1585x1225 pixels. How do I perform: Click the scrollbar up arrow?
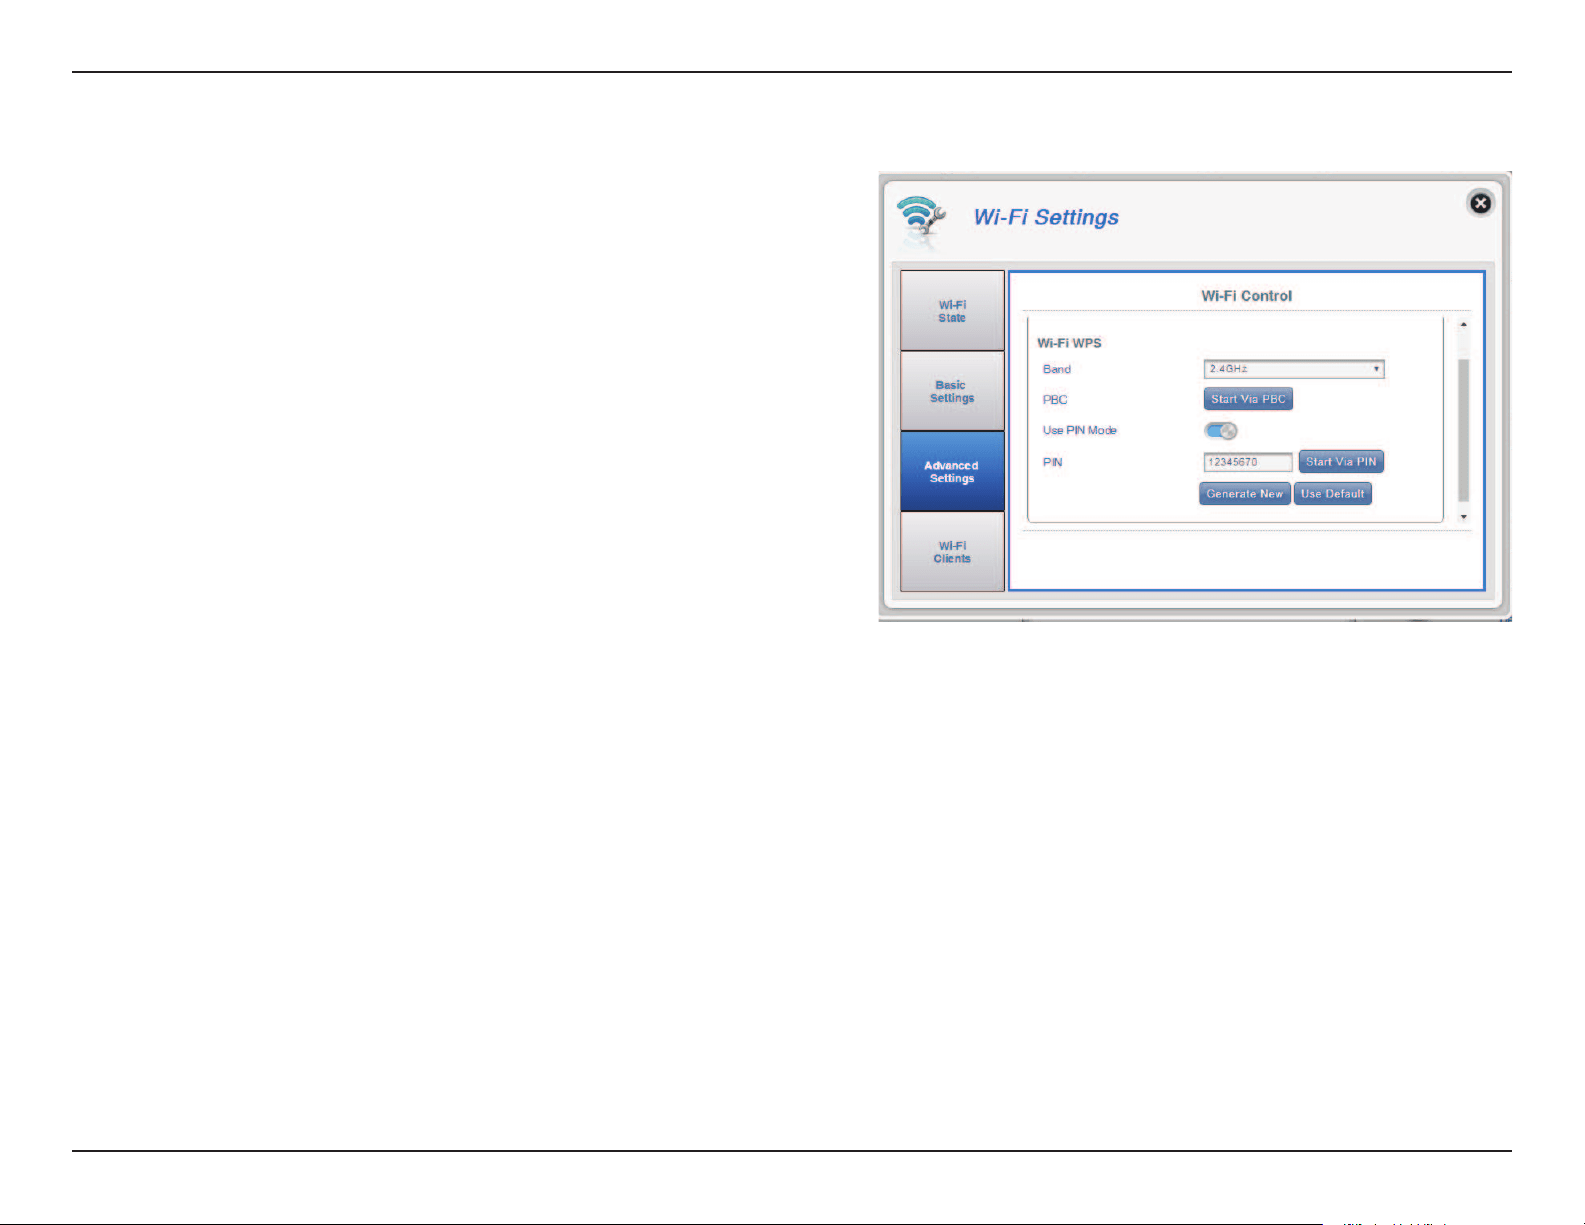click(1464, 325)
